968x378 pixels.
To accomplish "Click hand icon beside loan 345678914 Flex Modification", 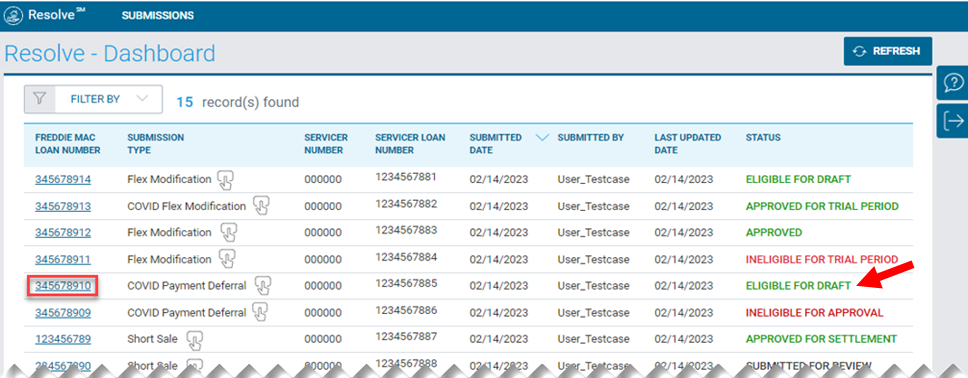I will point(225,180).
